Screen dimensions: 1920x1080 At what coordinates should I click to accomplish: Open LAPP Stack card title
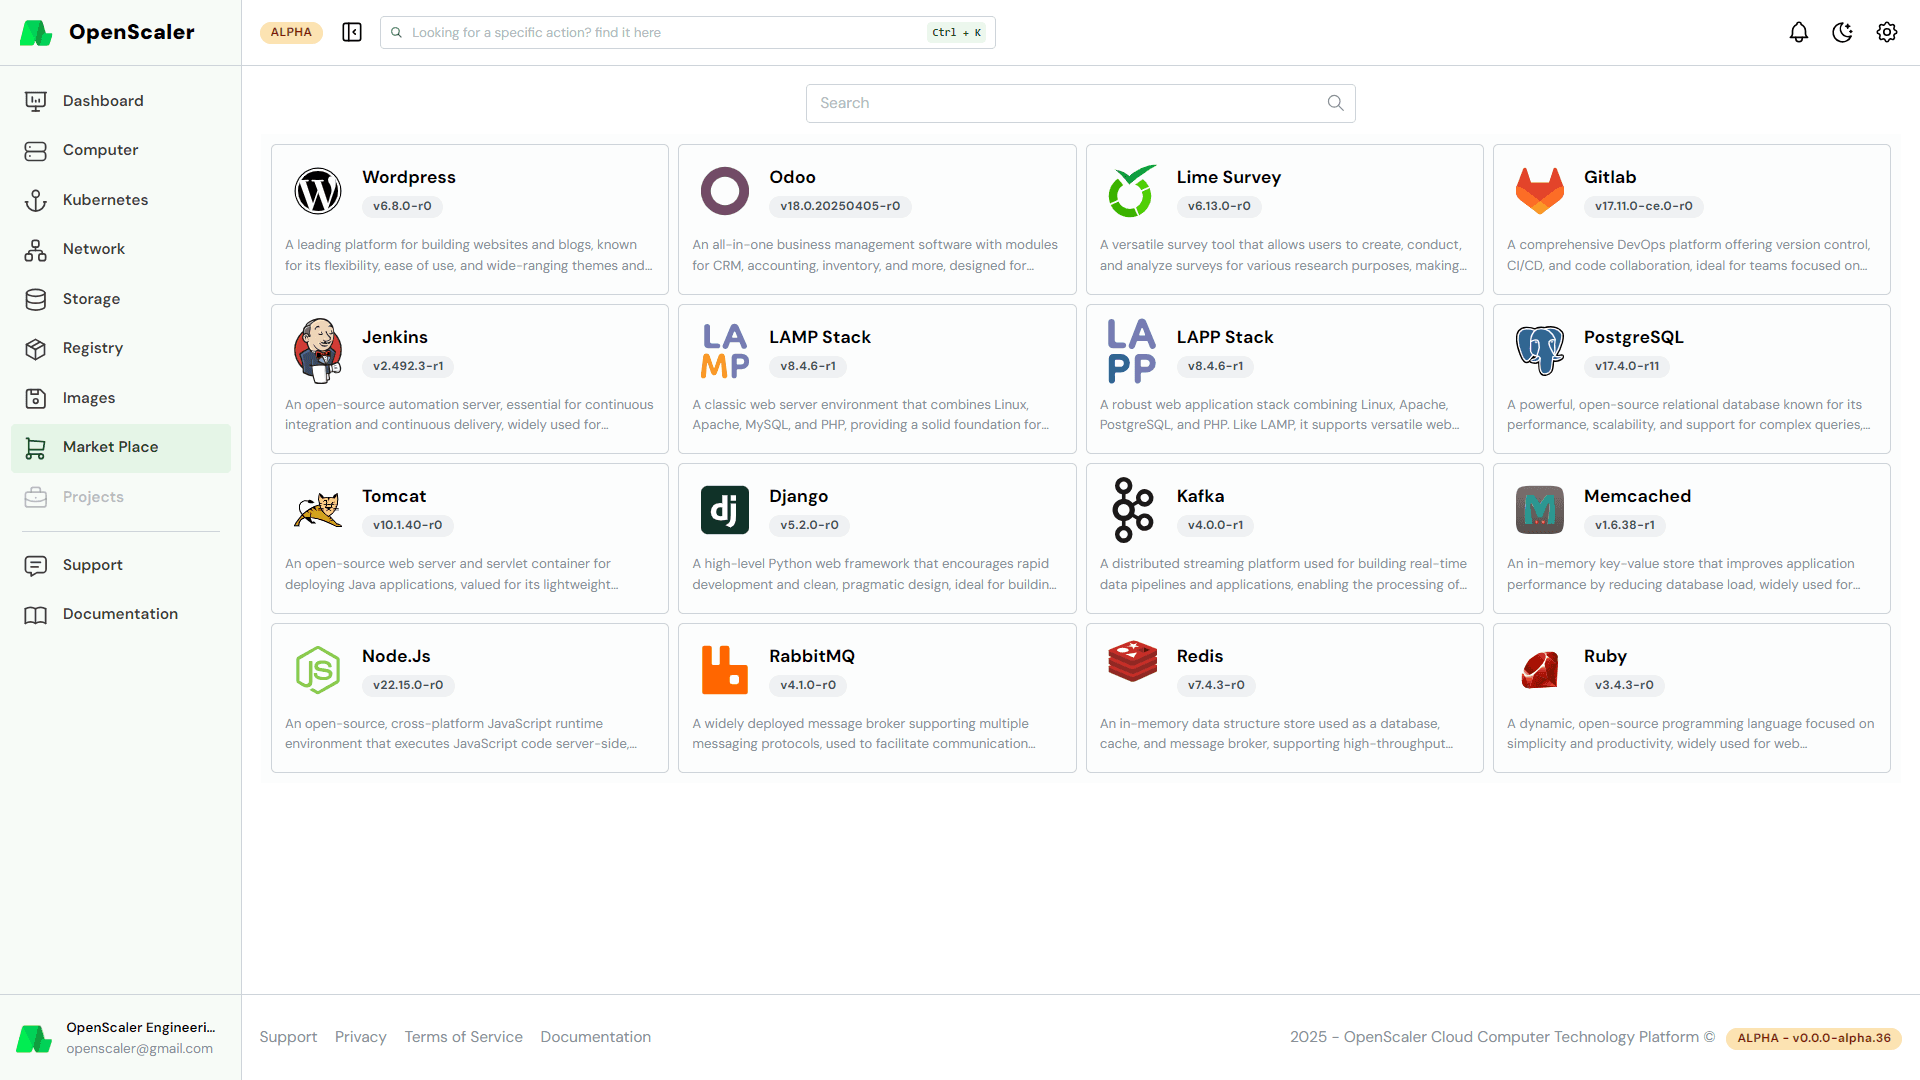(1225, 337)
